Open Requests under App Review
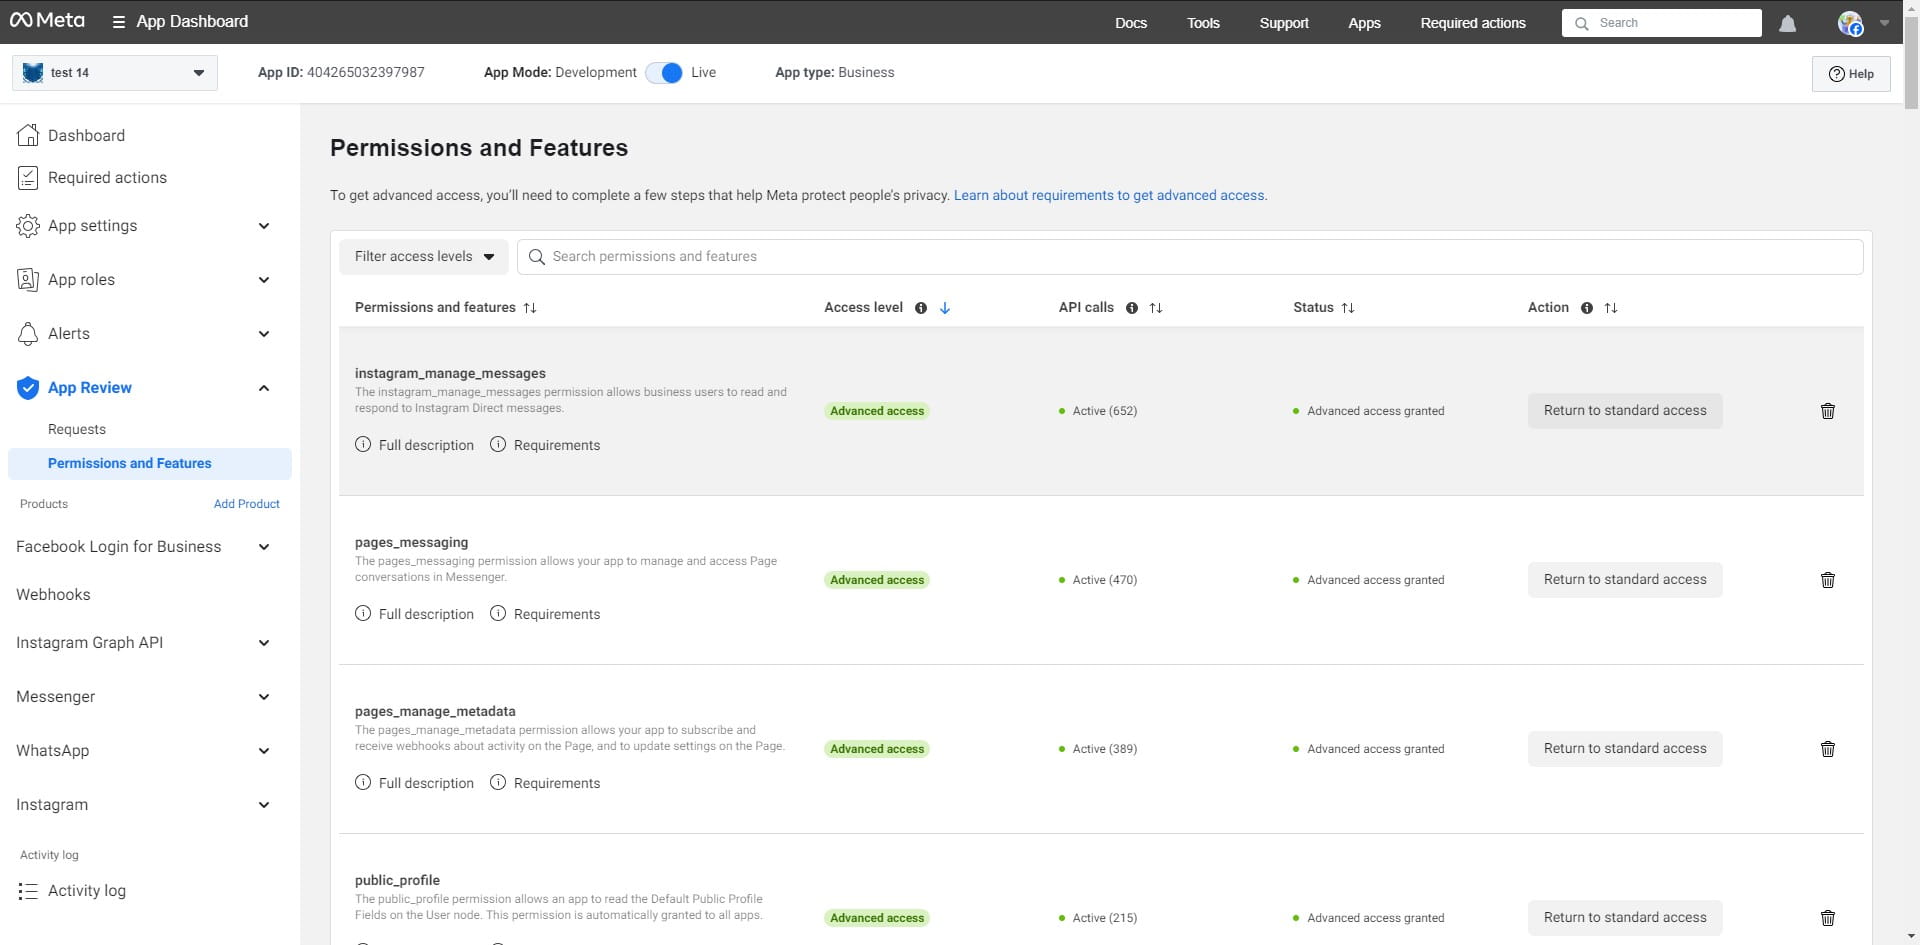Viewport: 1920px width, 945px height. coord(77,429)
